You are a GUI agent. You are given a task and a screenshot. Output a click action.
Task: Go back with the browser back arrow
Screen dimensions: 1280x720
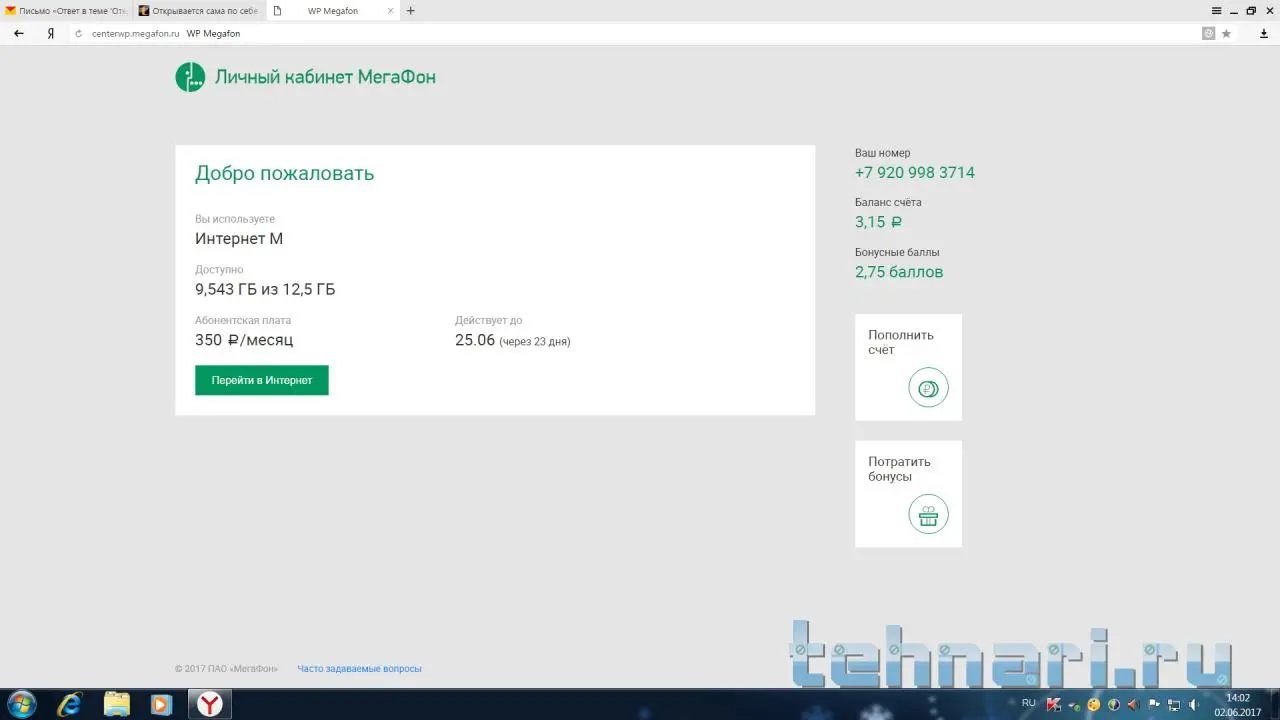(x=19, y=33)
